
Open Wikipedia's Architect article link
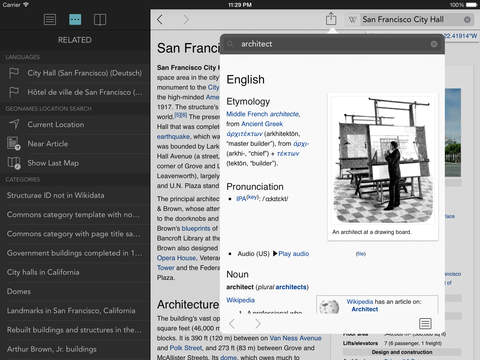tap(365, 309)
